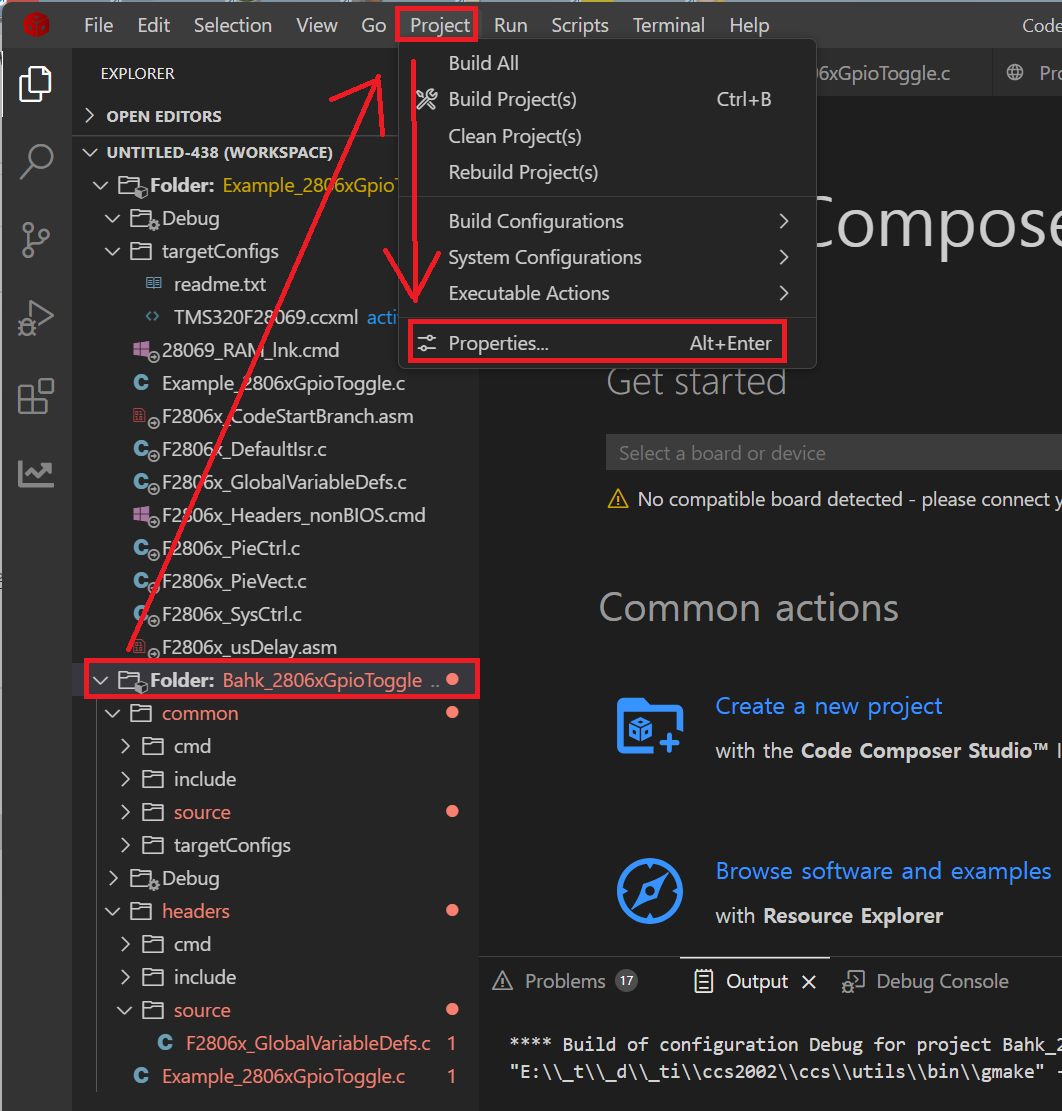The image size is (1062, 1111).
Task: Open the Help menu
Action: point(749,26)
